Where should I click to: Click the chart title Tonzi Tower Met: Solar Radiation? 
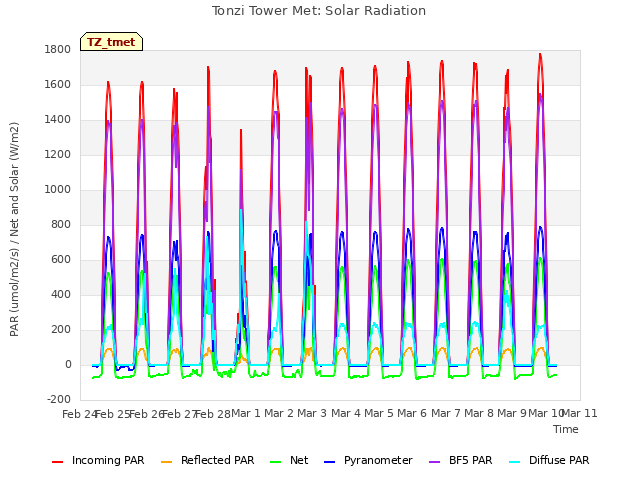pos(319,11)
